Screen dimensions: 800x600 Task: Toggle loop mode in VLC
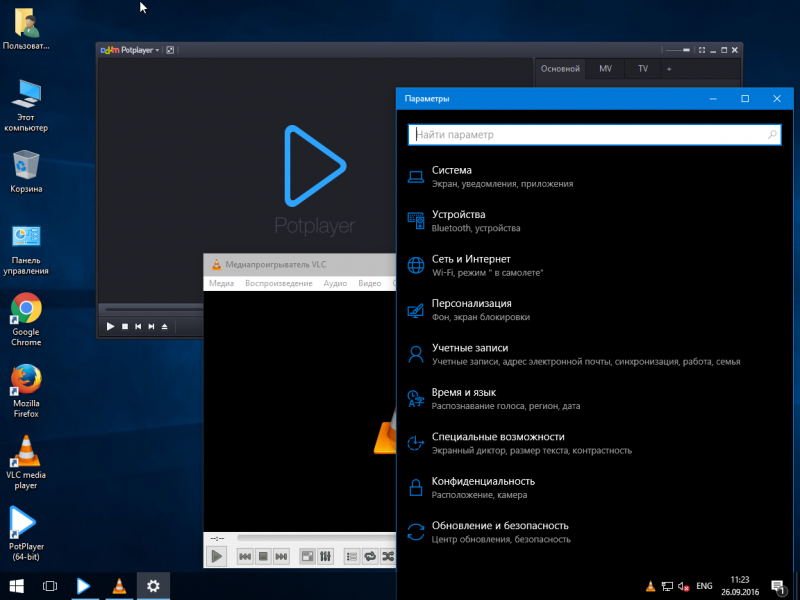point(370,556)
